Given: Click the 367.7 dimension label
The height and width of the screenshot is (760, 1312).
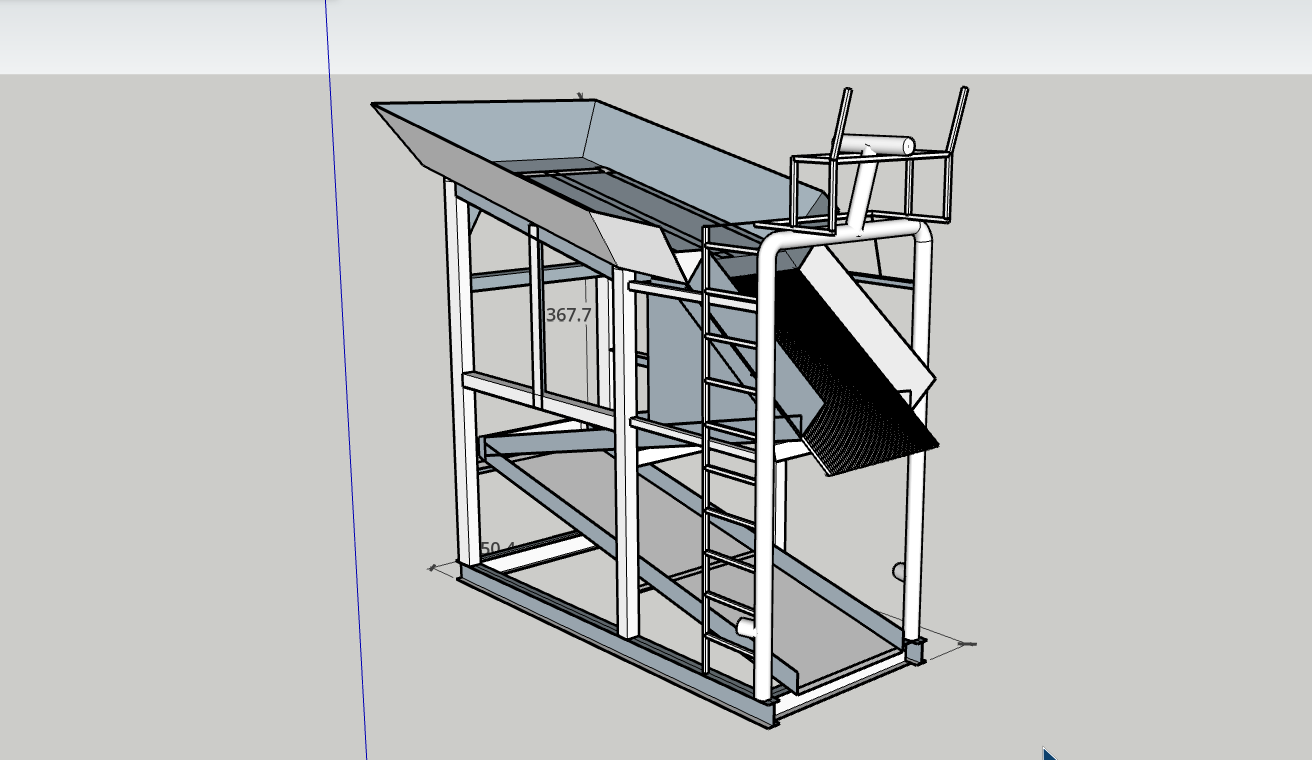Looking at the screenshot, I should tap(569, 315).
